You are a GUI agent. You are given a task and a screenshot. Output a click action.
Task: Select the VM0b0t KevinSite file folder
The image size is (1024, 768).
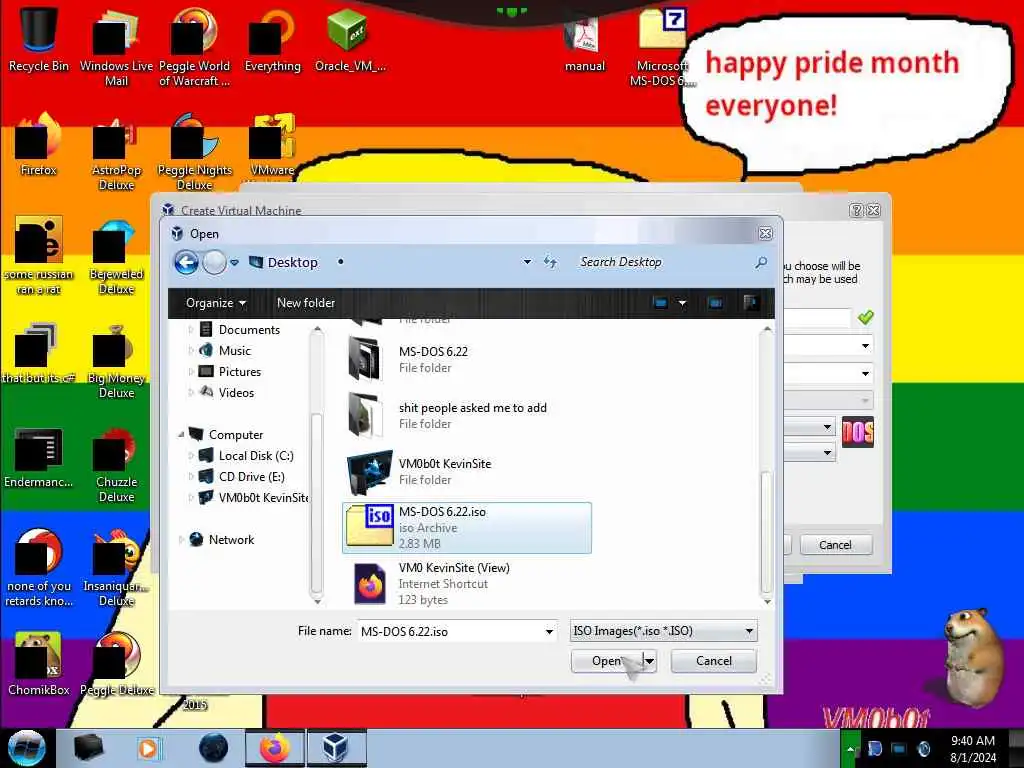click(445, 471)
